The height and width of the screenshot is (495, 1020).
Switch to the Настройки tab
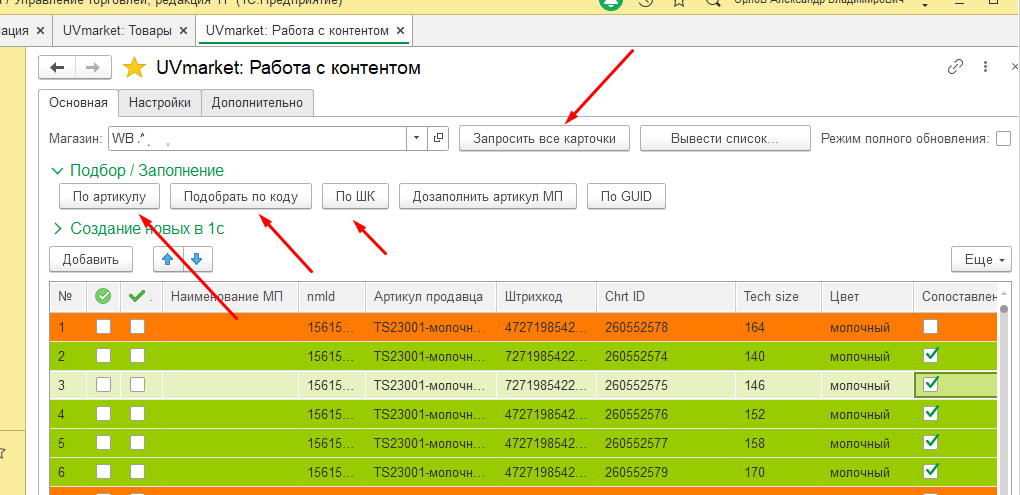tap(159, 103)
